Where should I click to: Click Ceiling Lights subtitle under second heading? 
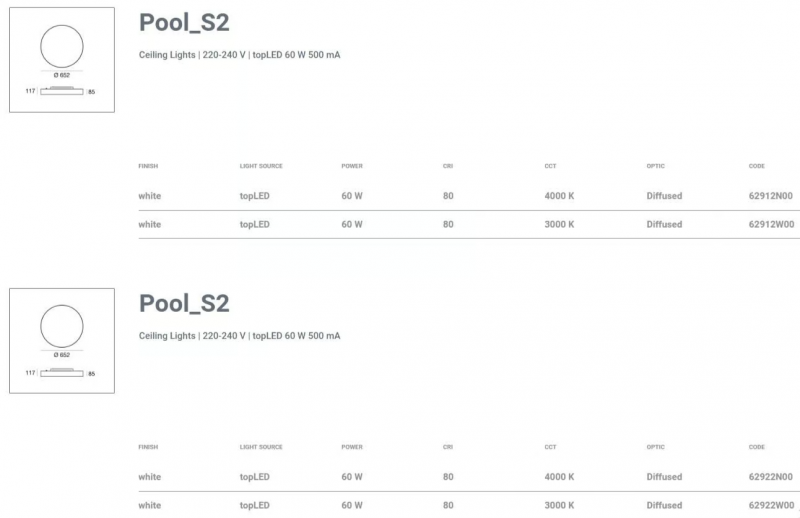pyautogui.click(x=239, y=336)
